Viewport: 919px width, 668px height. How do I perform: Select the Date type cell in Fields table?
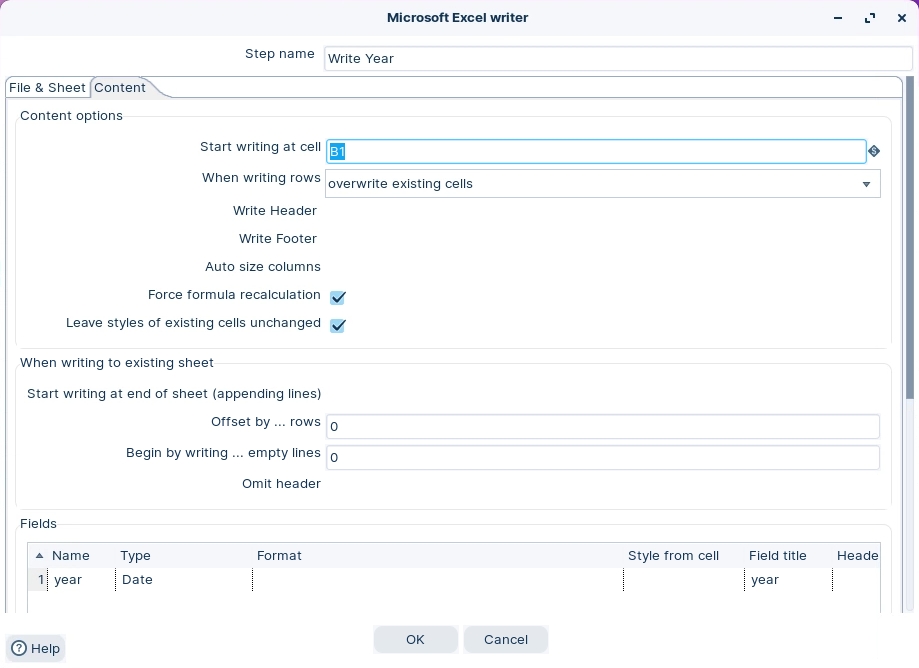pos(137,580)
